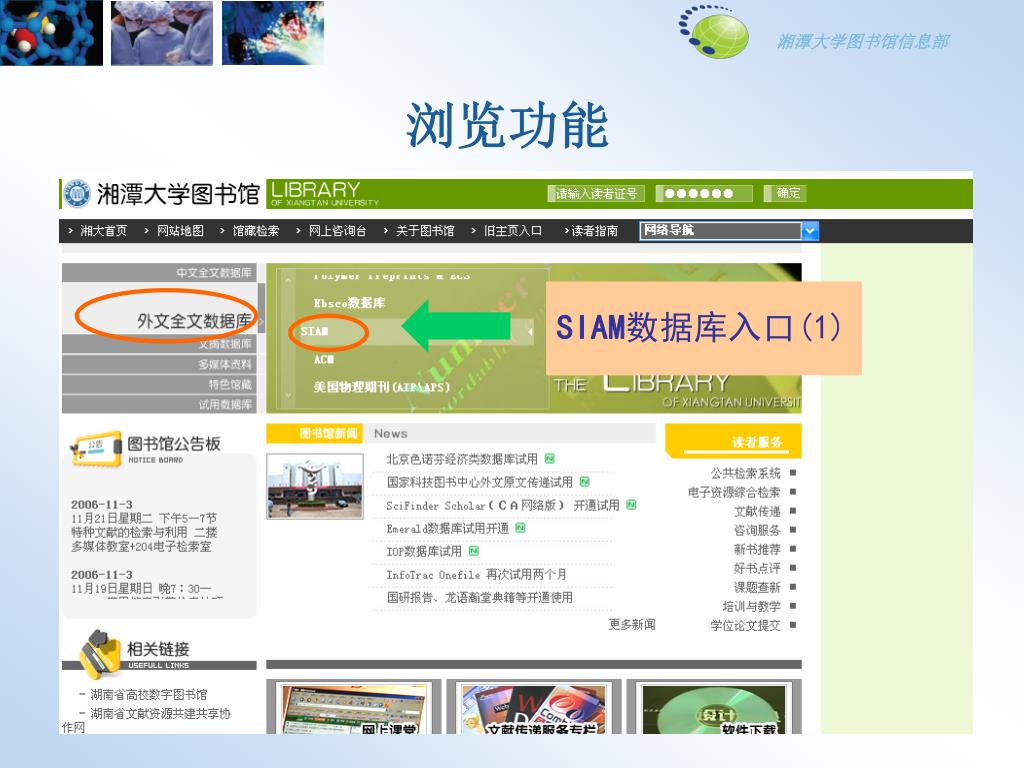Click scroll-up arrow of database list
1024x768 pixels.
point(289,279)
